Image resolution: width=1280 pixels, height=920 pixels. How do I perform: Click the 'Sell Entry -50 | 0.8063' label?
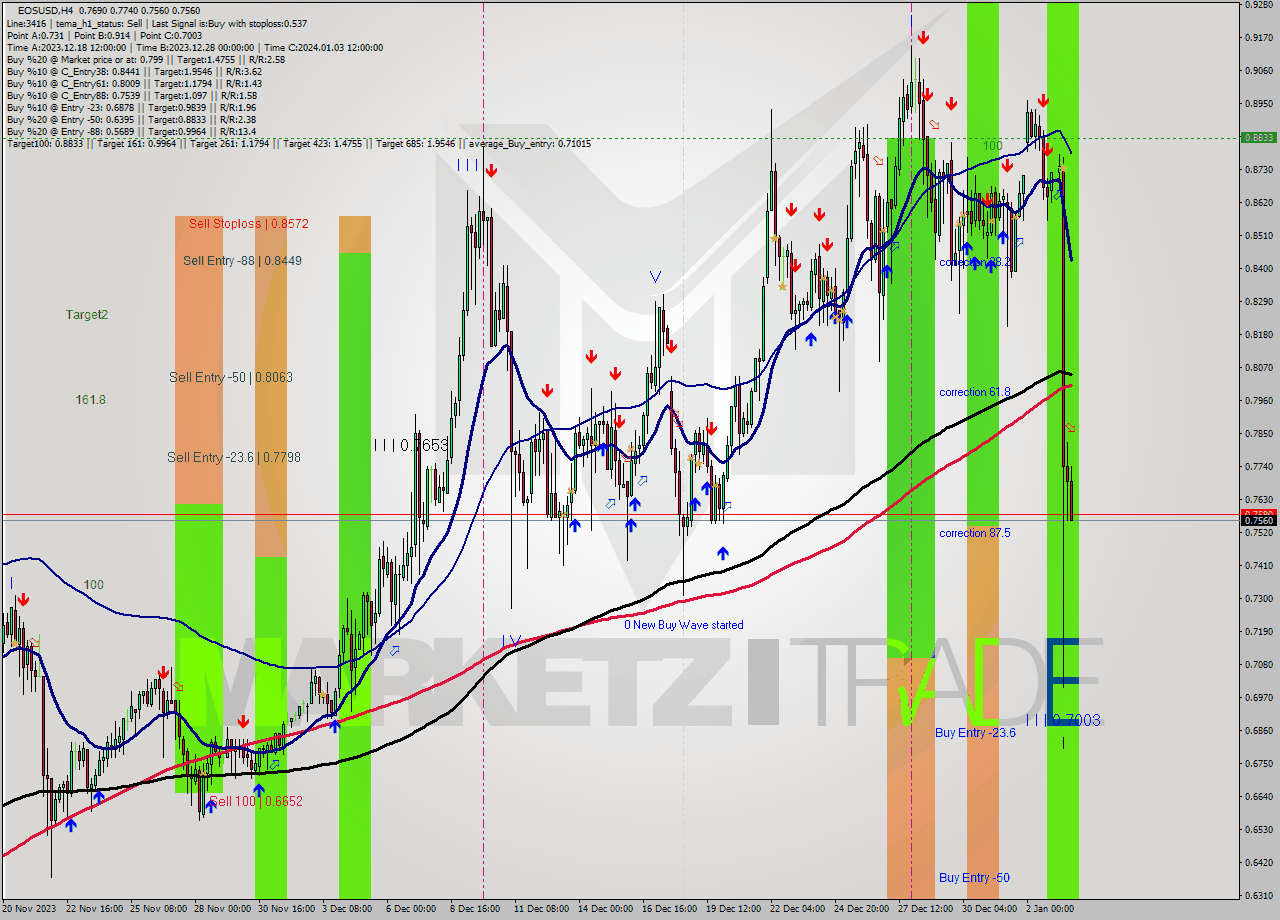click(231, 377)
